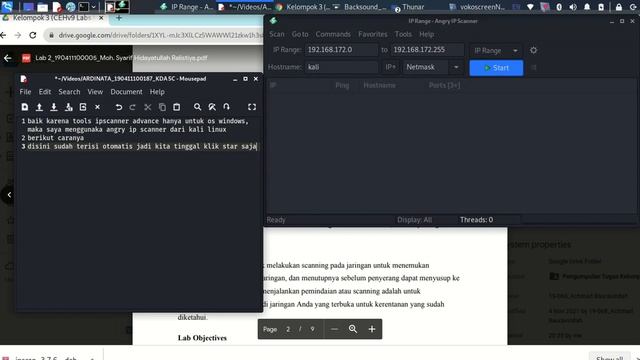Viewport: 640px width, 360px height.
Task: Open Find using Mousepad magnifier icon
Action: coord(197,107)
